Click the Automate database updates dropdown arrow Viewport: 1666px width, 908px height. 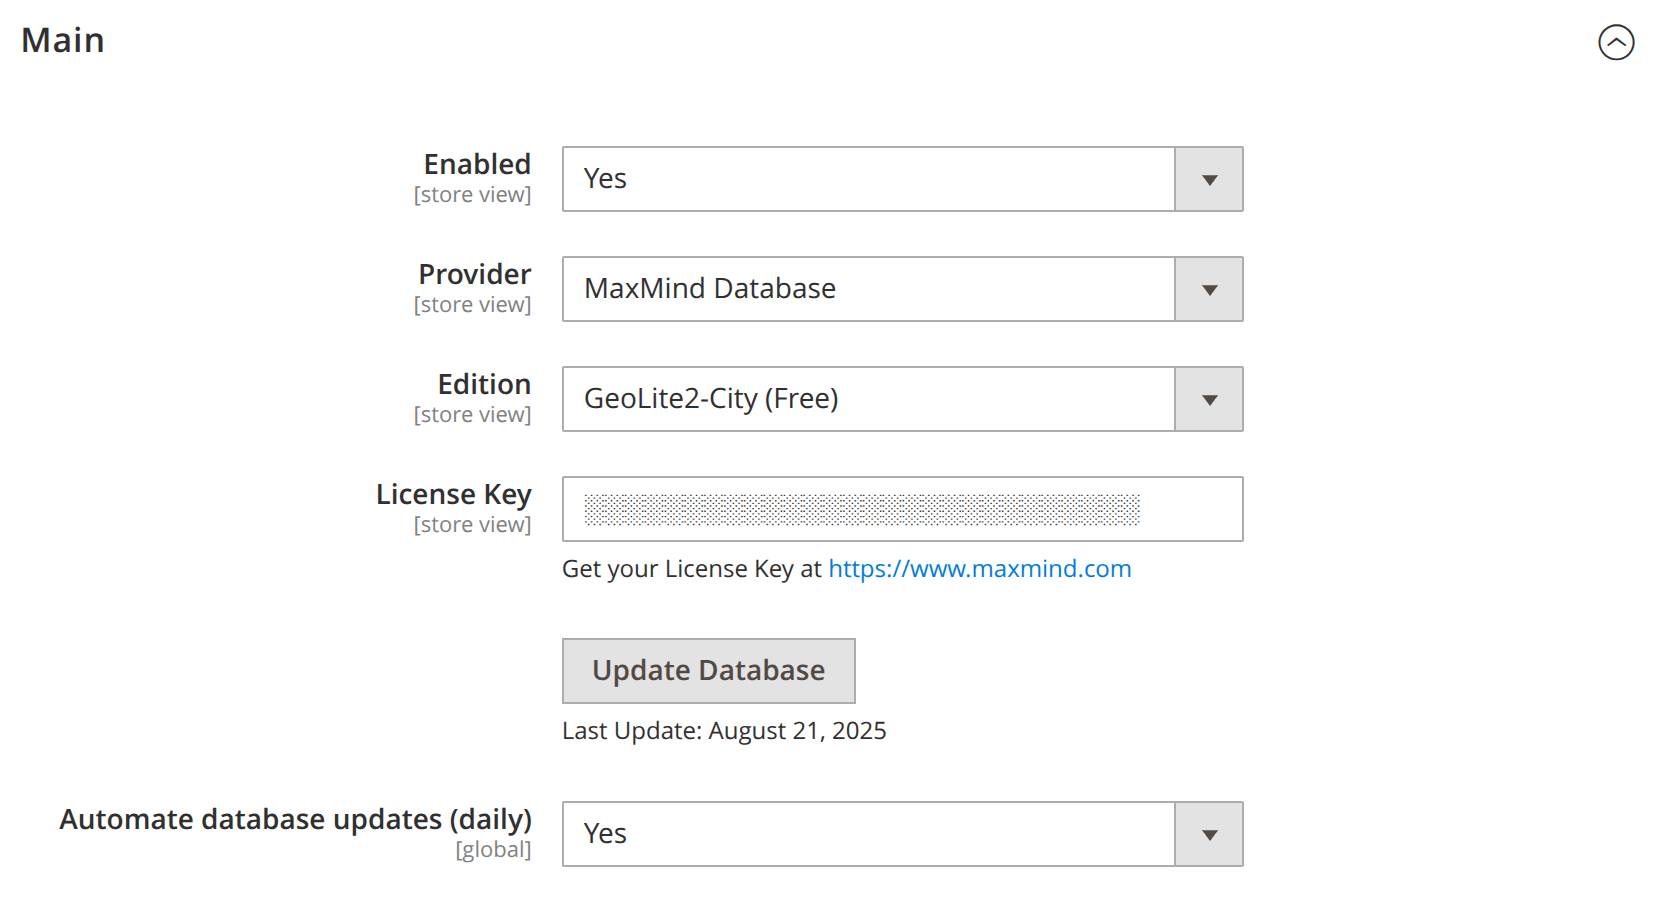pyautogui.click(x=1209, y=835)
